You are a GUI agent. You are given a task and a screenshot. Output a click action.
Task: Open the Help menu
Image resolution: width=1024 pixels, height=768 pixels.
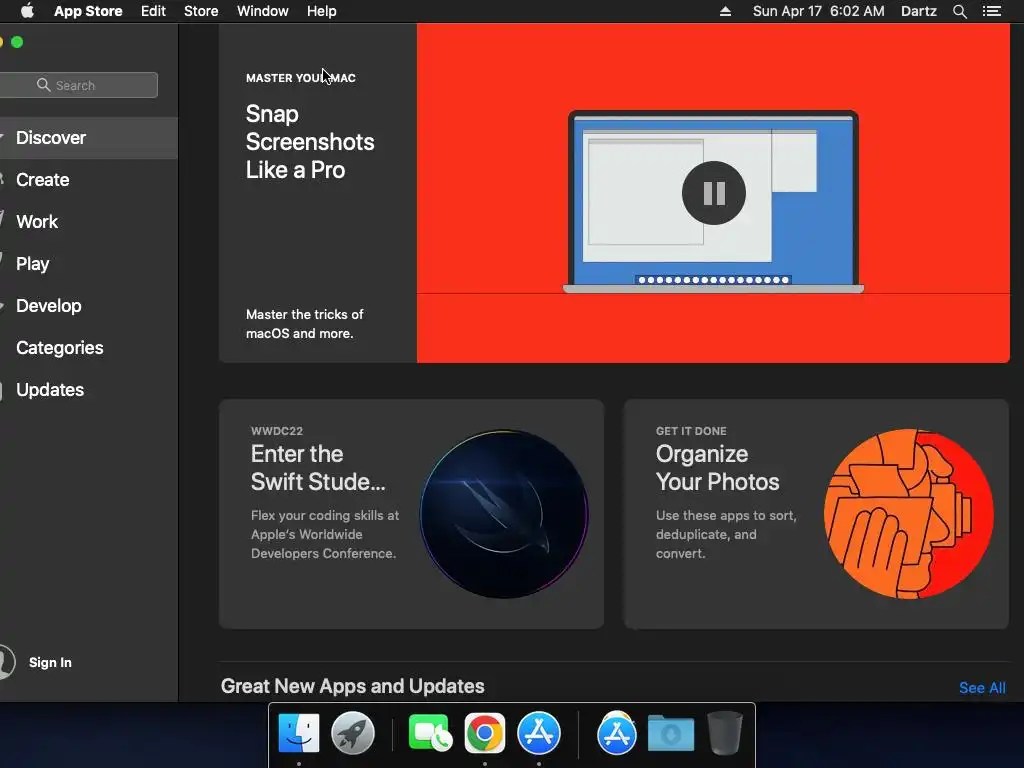321,11
